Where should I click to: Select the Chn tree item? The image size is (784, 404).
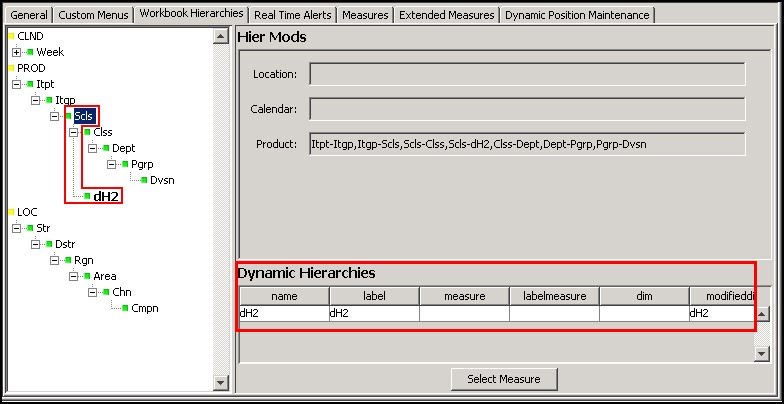(x=122, y=292)
